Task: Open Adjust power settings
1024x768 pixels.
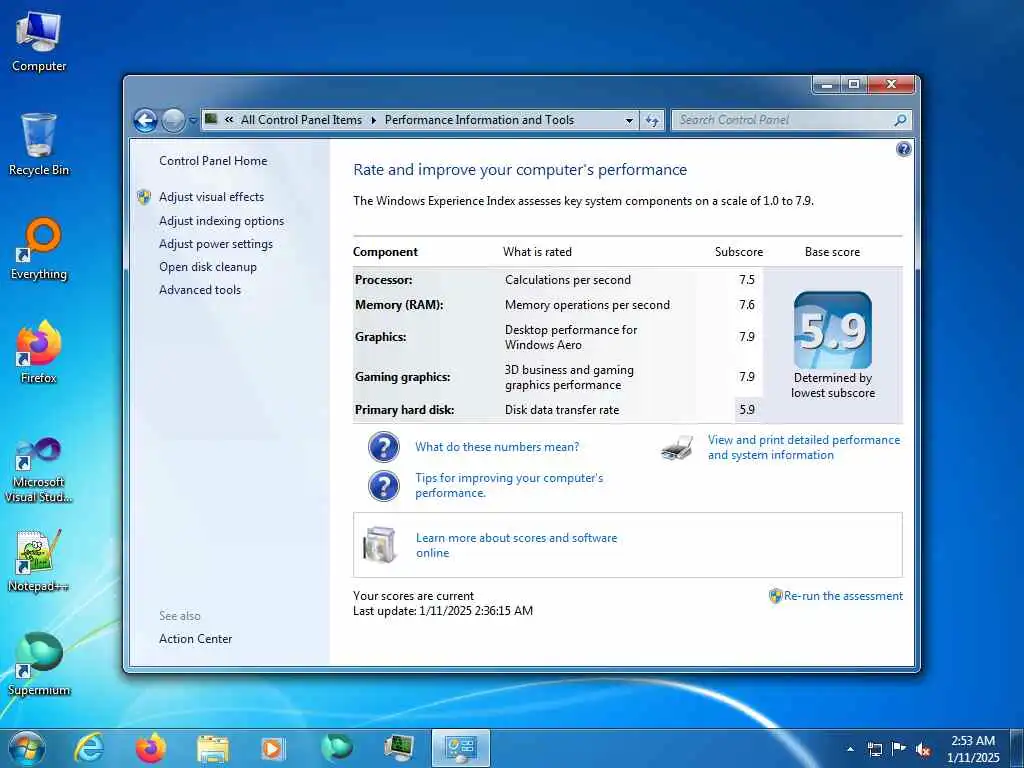Action: [x=216, y=244]
